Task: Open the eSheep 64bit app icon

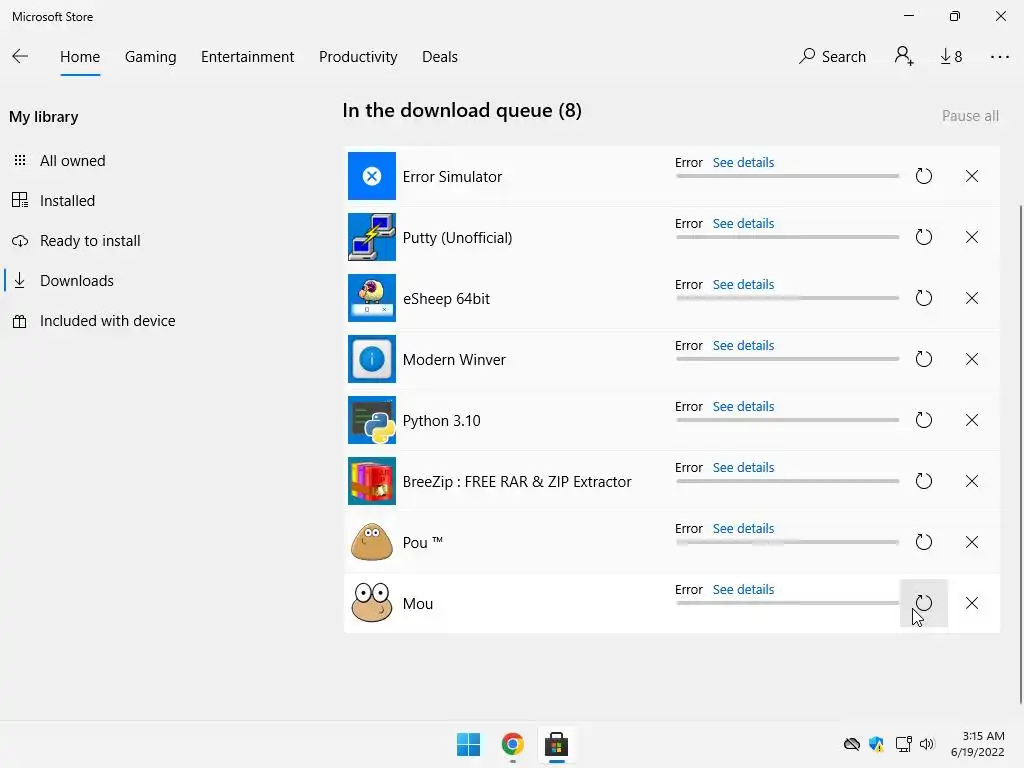Action: 372,298
